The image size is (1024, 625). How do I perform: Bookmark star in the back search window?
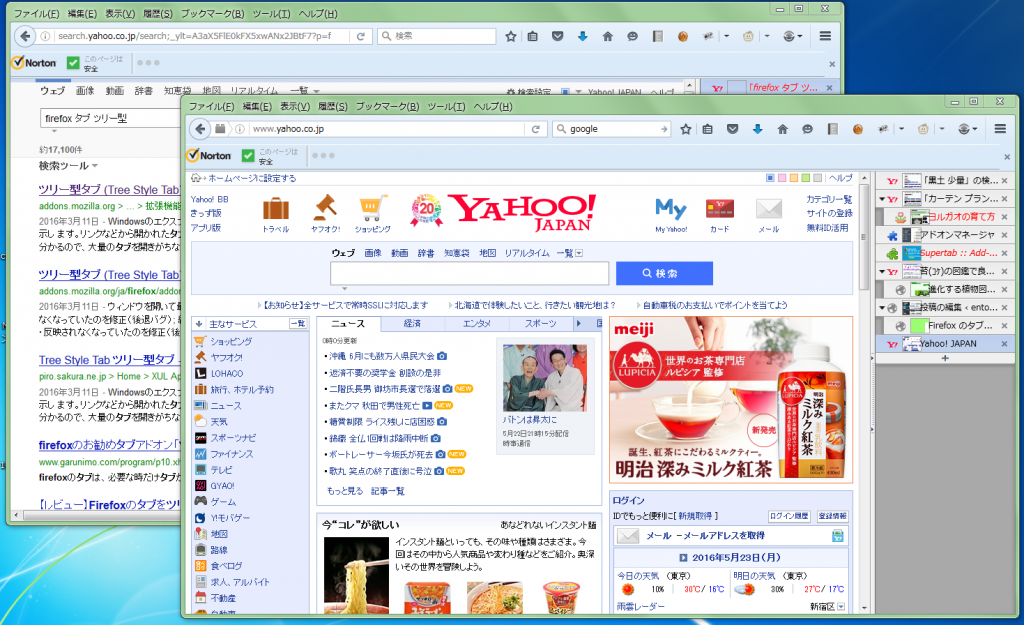click(511, 37)
